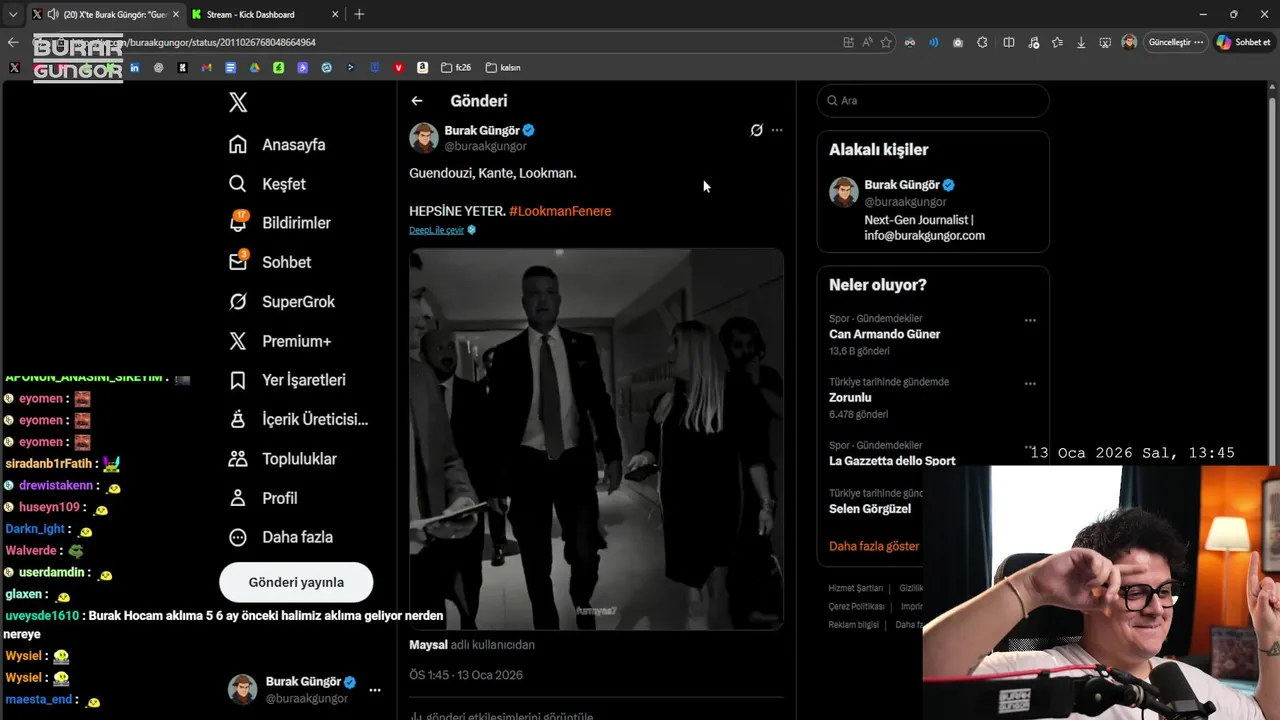This screenshot has height=720, width=1280.
Task: Click Daha fazla göster under trends
Action: 874,546
